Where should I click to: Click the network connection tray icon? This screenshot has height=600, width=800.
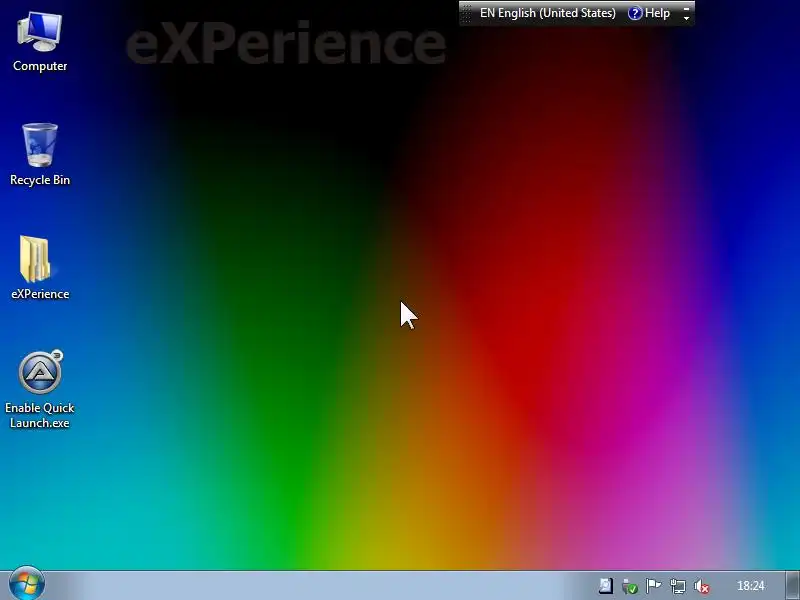pos(678,586)
